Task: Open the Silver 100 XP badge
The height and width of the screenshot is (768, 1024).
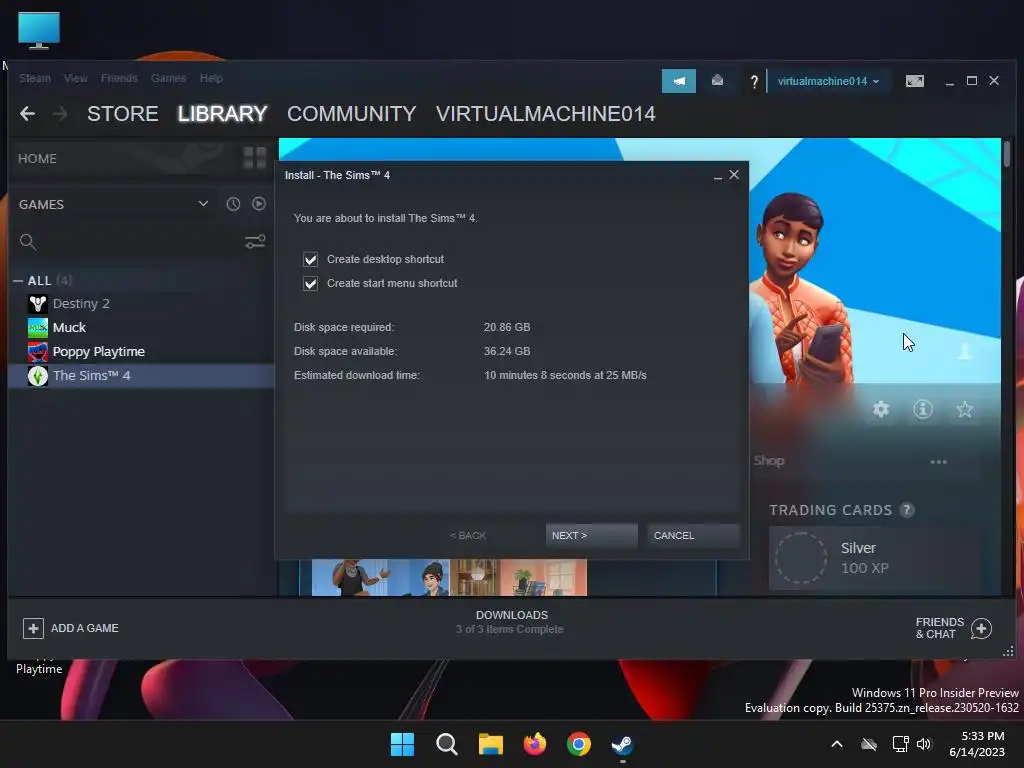Action: pos(874,558)
